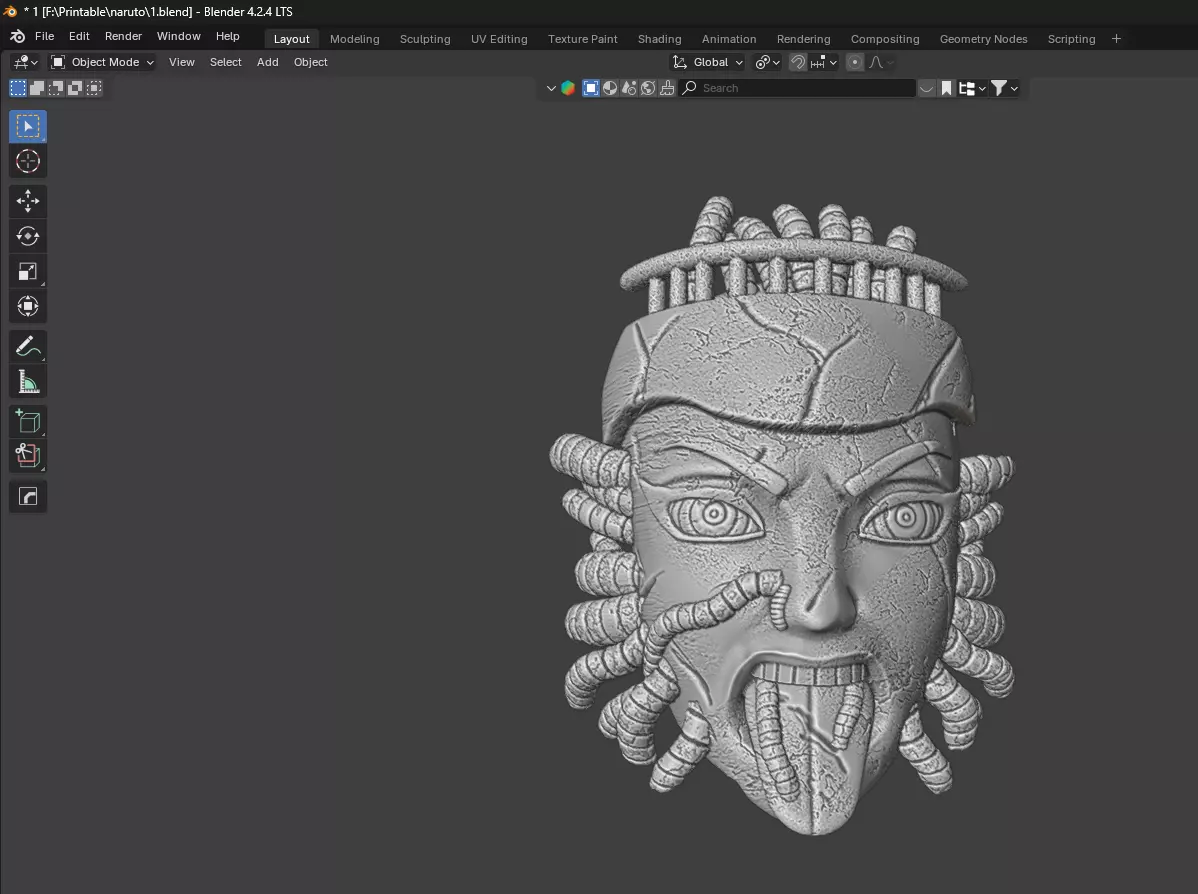
Task: Switch to the Compositing workspace tab
Action: pos(885,39)
